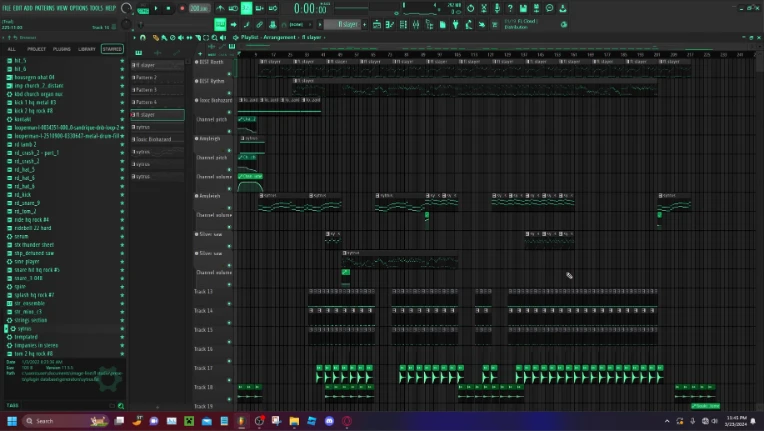The width and height of the screenshot is (764, 431).
Task: Click the Undo history circular arrow icon
Action: 470,8
